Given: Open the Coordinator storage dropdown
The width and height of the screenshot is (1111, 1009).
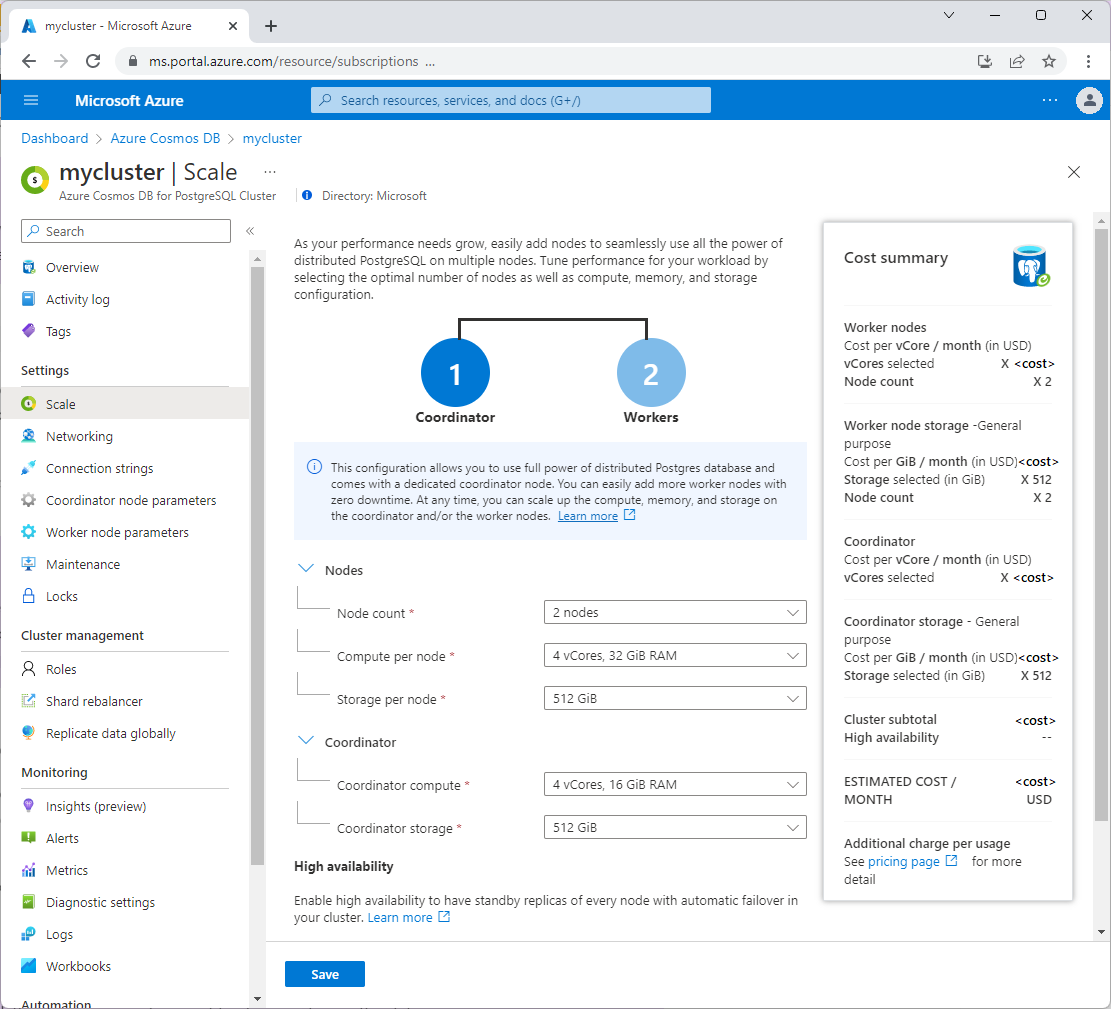Looking at the screenshot, I should 674,828.
